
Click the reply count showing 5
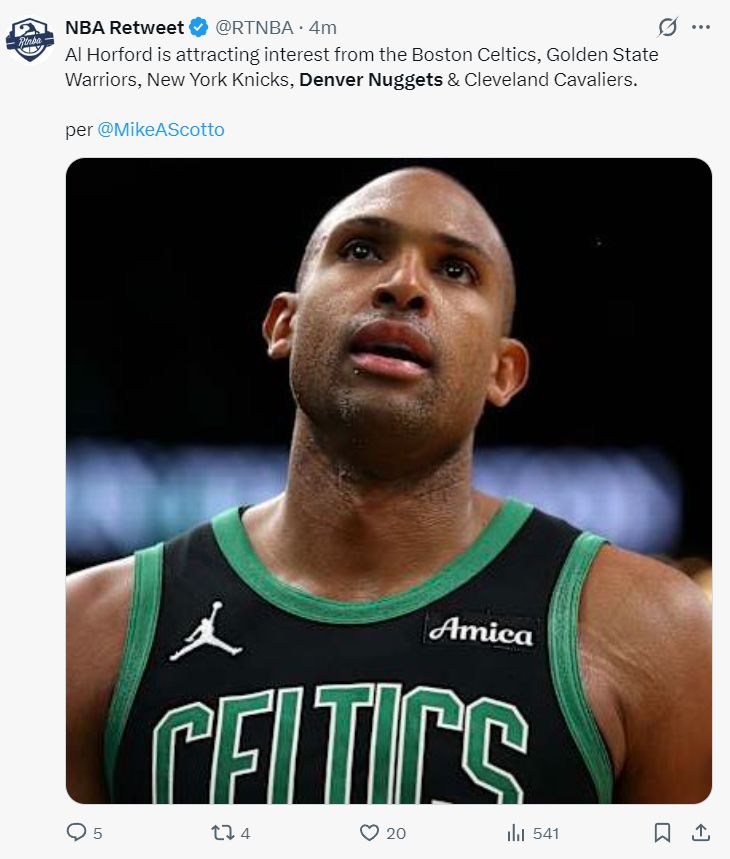point(97,833)
